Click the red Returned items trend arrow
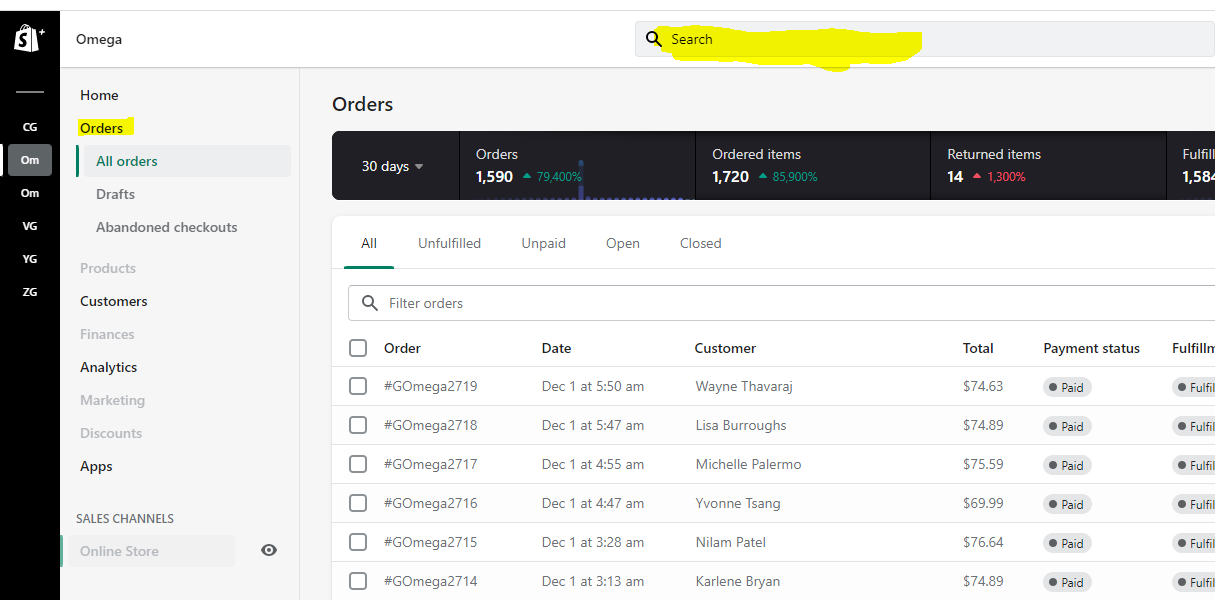The height and width of the screenshot is (600, 1215). (977, 177)
